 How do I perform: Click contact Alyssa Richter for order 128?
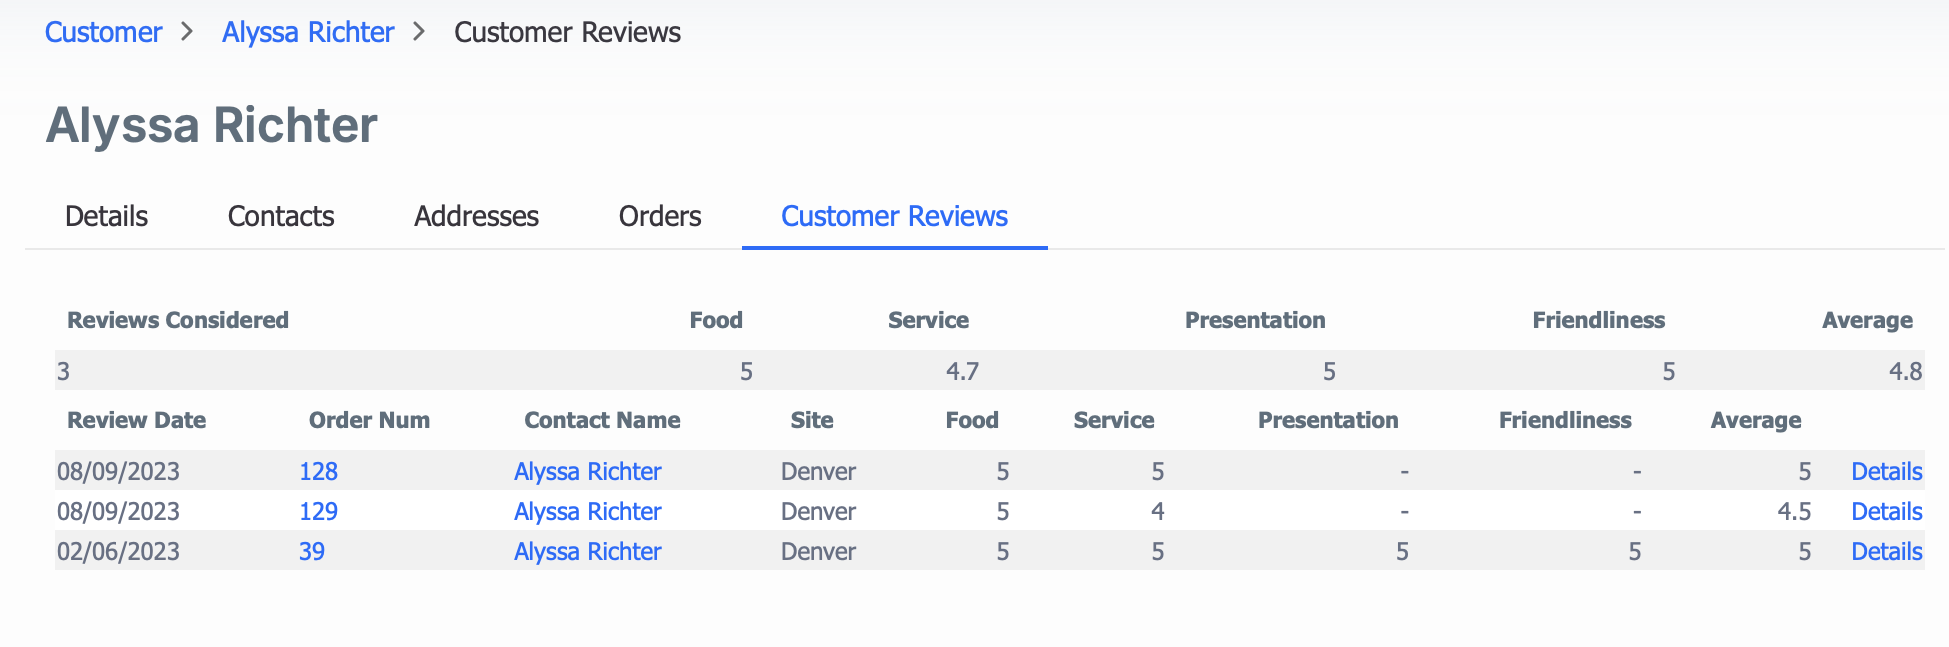[x=587, y=471]
